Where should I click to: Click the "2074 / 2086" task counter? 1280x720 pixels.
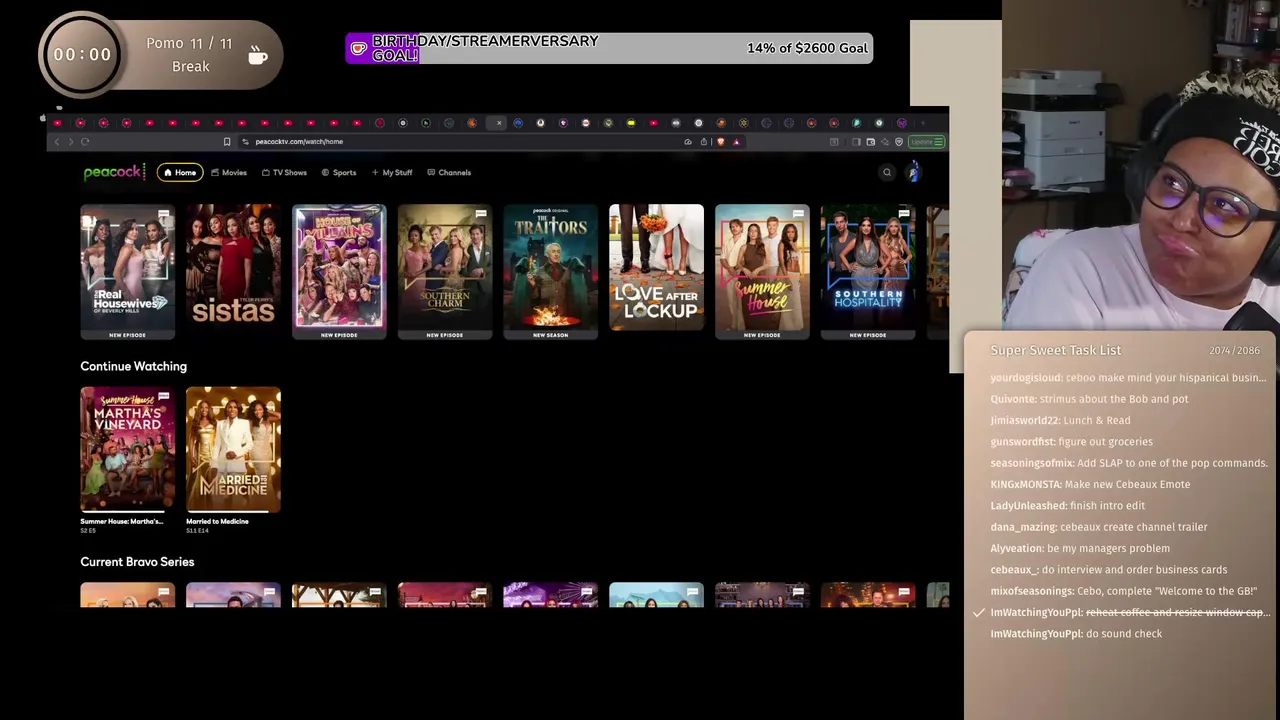[1234, 351]
